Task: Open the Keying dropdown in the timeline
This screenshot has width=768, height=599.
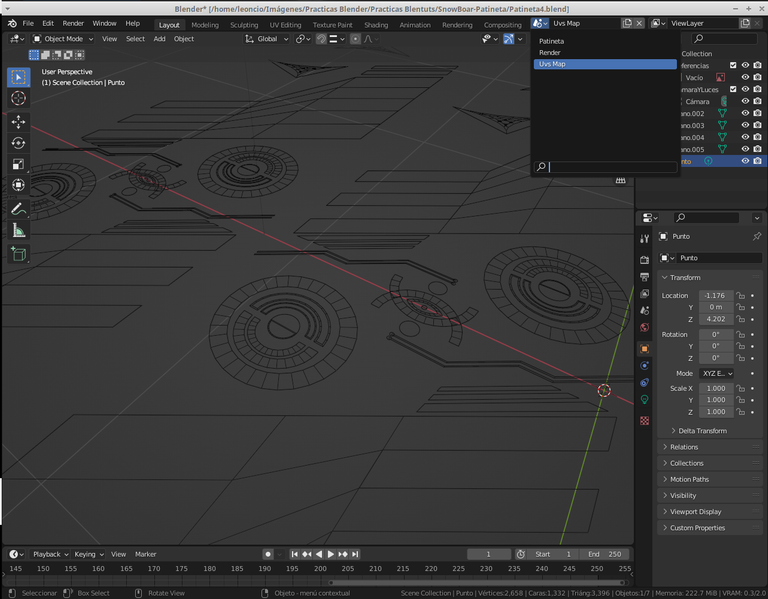Action: pos(89,554)
